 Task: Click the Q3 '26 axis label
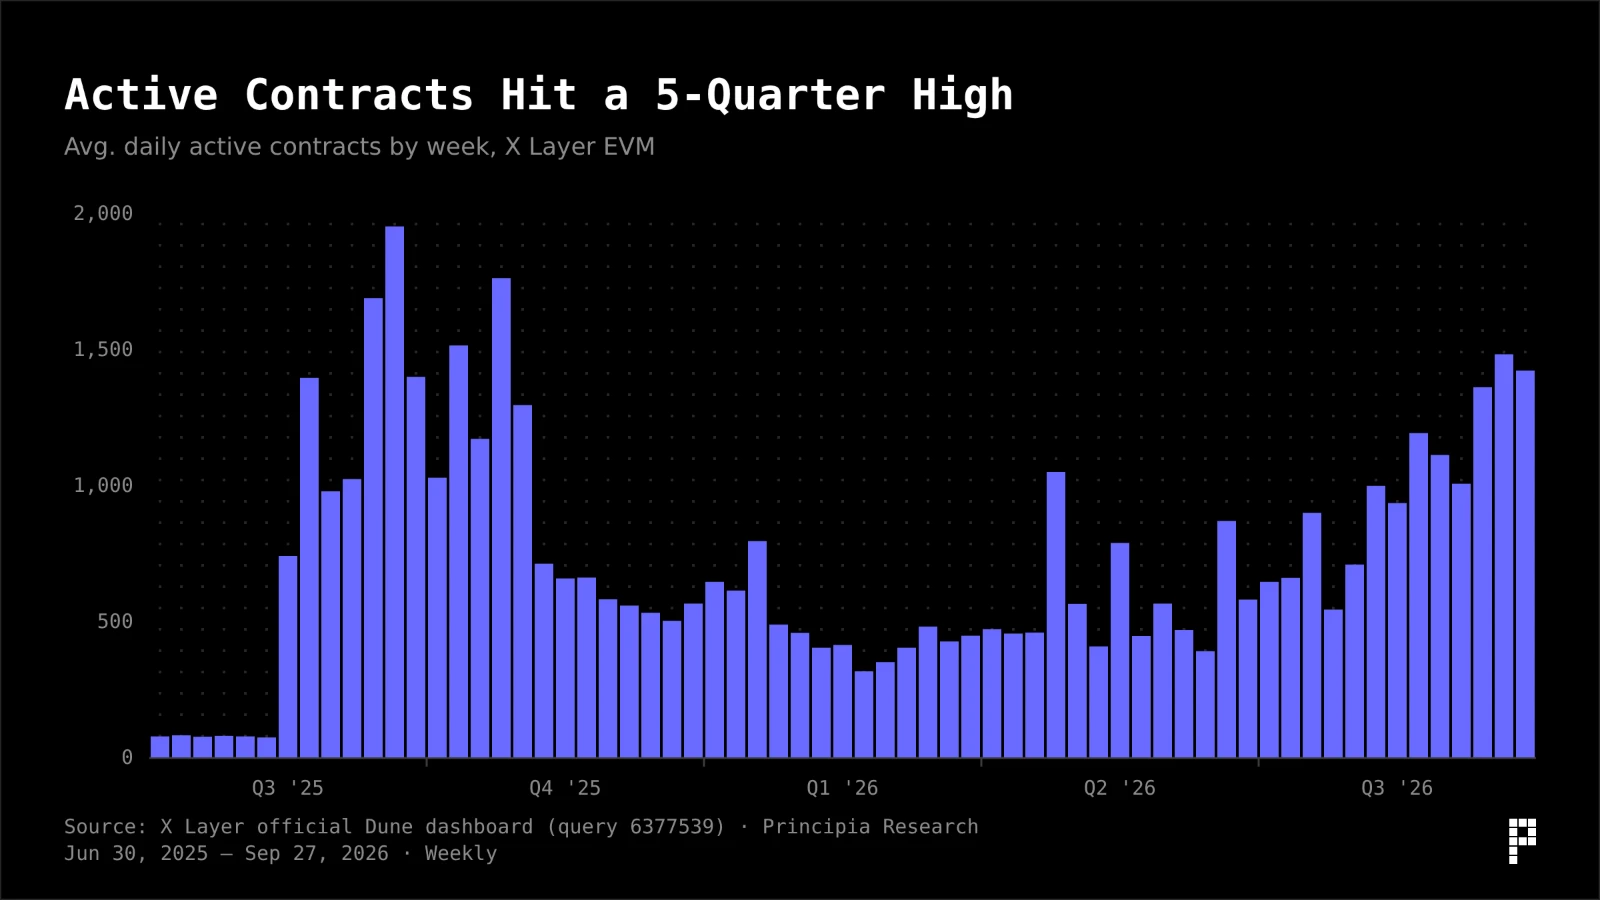1397,788
